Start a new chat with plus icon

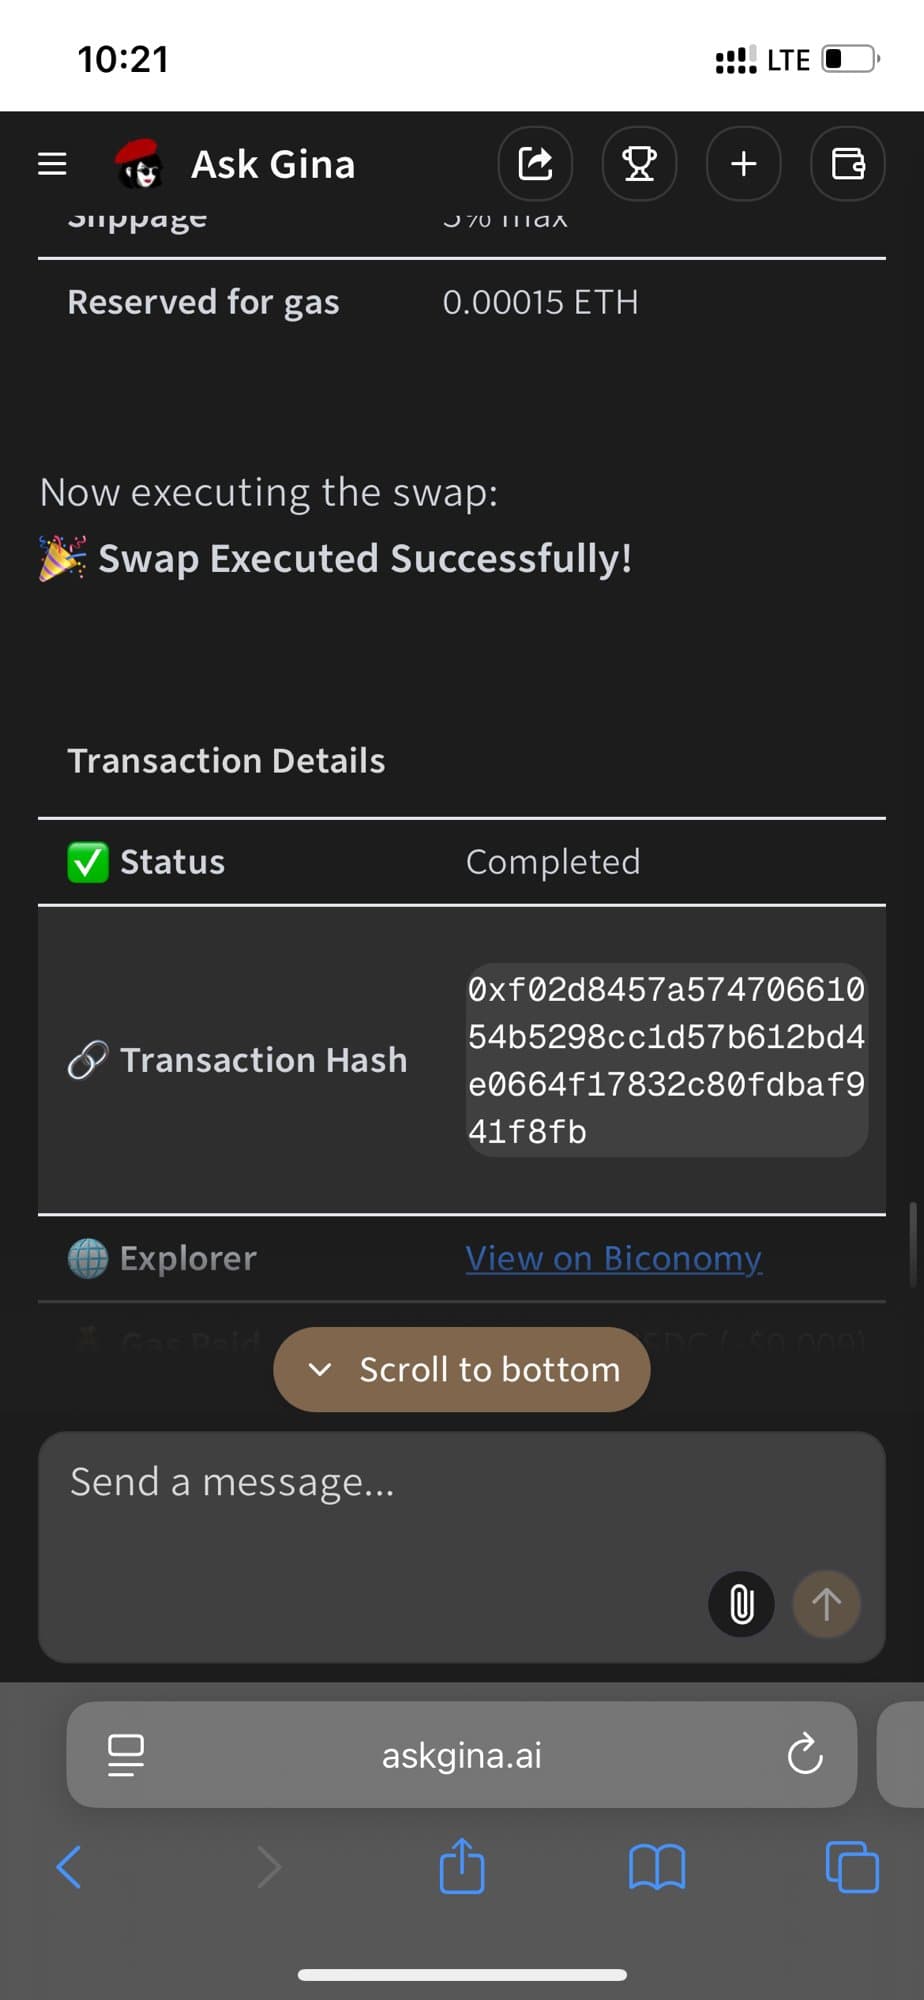coord(743,164)
